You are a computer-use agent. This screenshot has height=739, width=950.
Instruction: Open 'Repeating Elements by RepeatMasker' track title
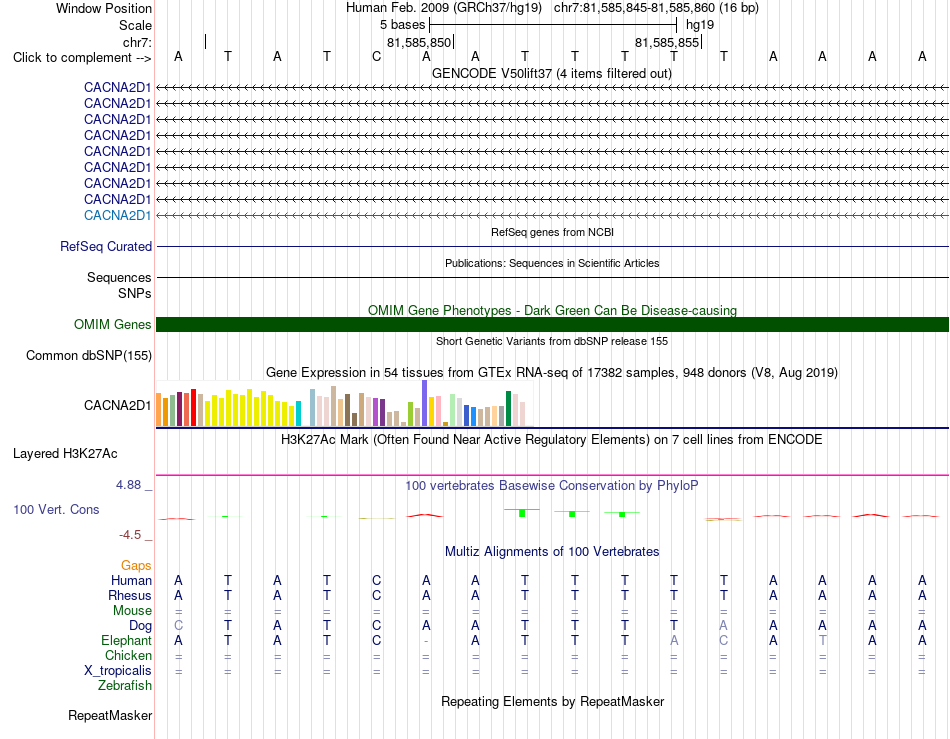point(552,701)
